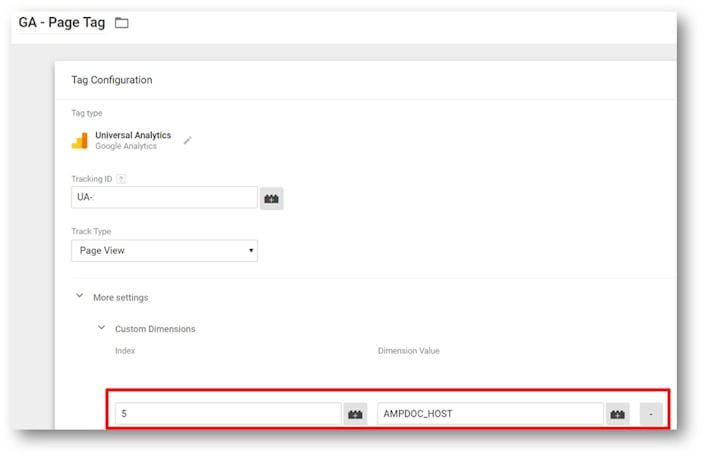Open variable picker next to Tracking ID field
Viewport: 705px width, 457px height.
point(272,198)
